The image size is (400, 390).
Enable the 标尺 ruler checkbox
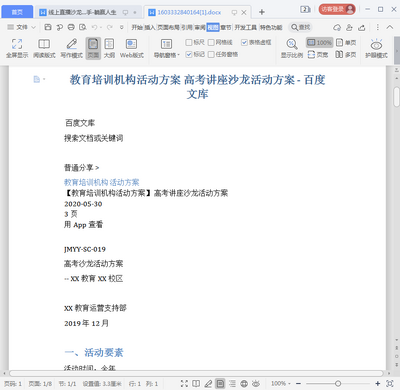coord(195,42)
